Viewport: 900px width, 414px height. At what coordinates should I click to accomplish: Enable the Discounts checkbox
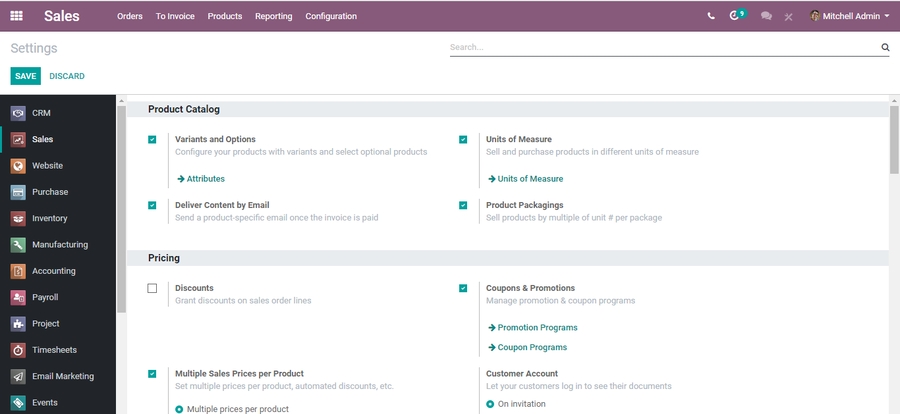click(152, 288)
